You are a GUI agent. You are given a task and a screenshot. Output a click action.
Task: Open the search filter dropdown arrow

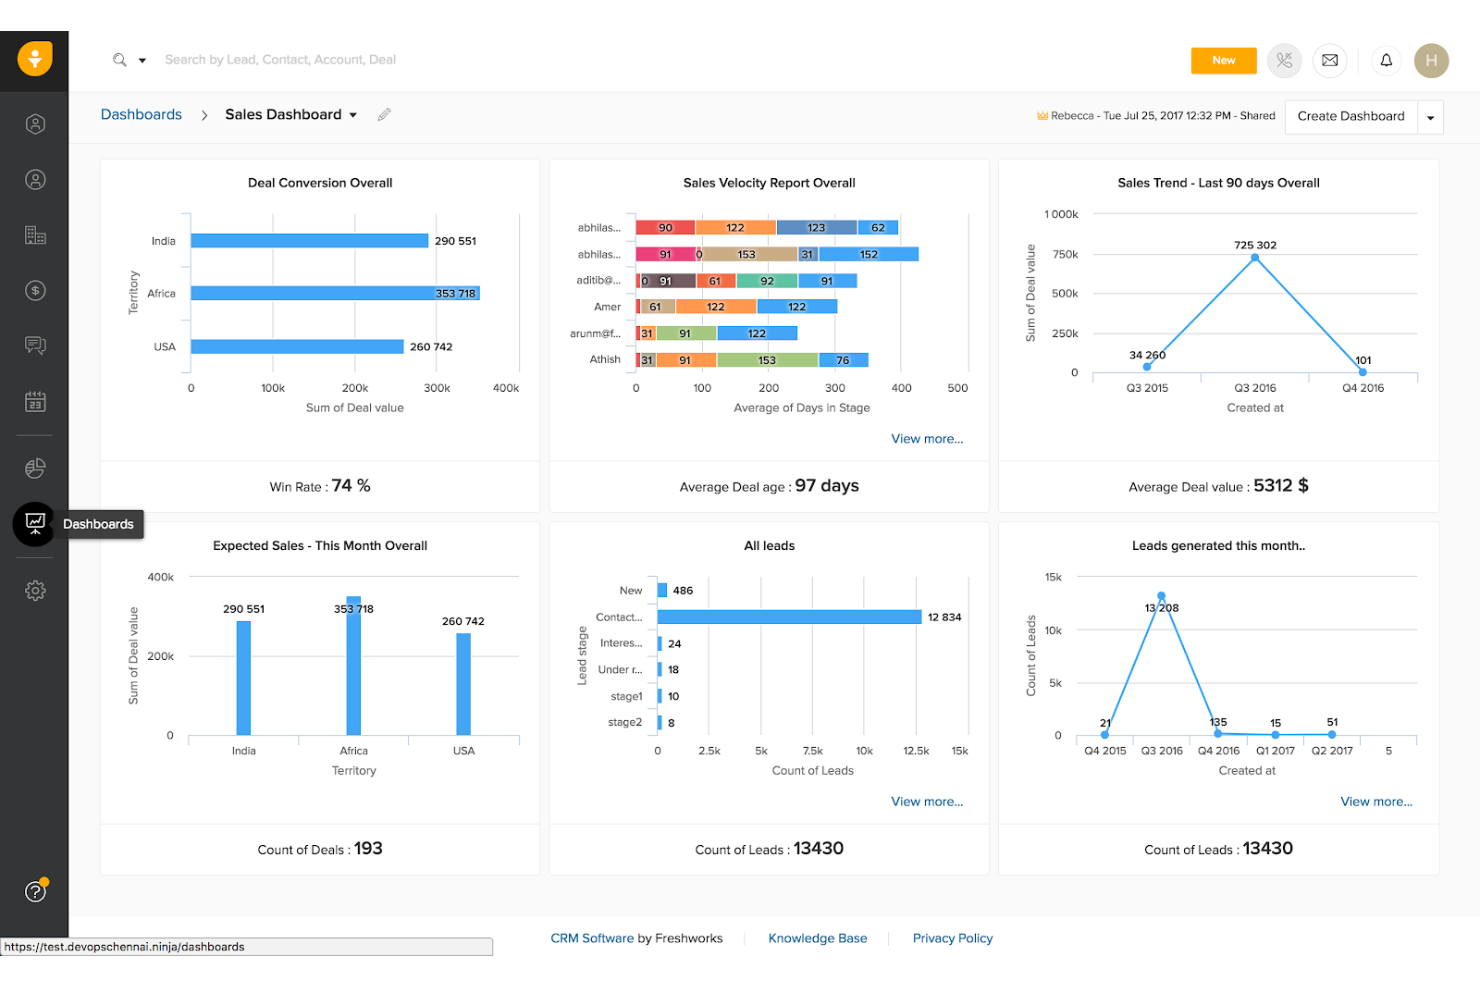(142, 59)
